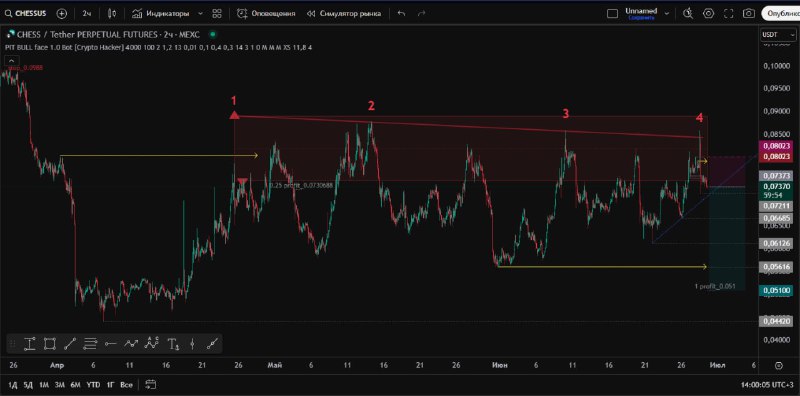Select the Text tool
The width and height of the screenshot is (800, 396).
coord(173,344)
